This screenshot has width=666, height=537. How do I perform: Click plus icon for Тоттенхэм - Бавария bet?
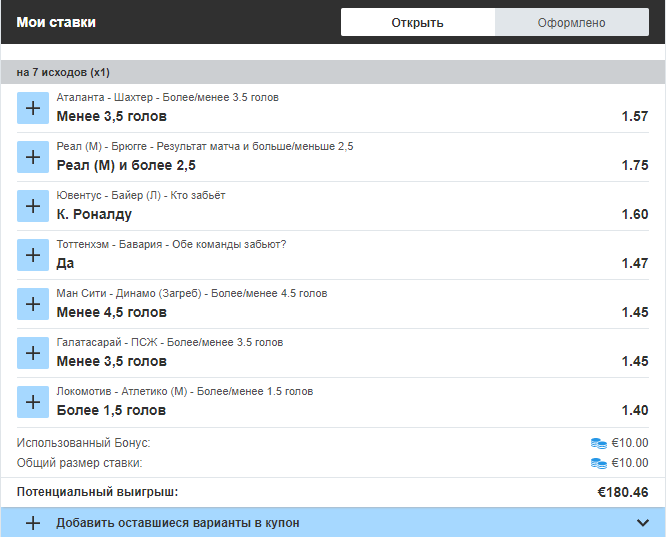pos(33,255)
